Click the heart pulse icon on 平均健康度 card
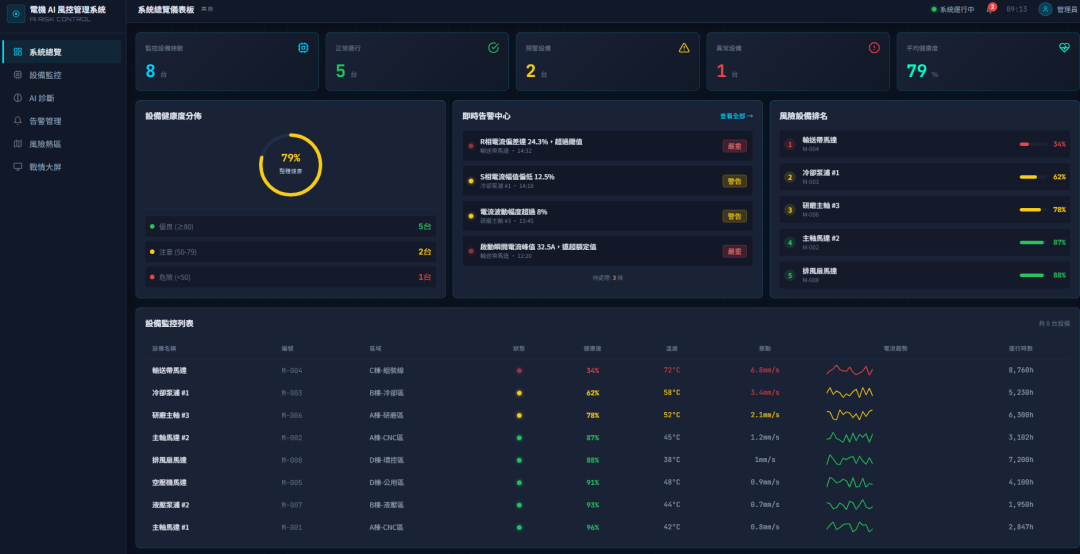The width and height of the screenshot is (1080, 554). tap(1064, 48)
